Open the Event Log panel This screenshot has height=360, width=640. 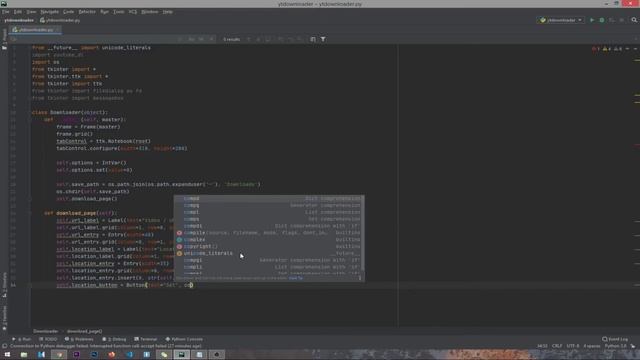tap(615, 339)
